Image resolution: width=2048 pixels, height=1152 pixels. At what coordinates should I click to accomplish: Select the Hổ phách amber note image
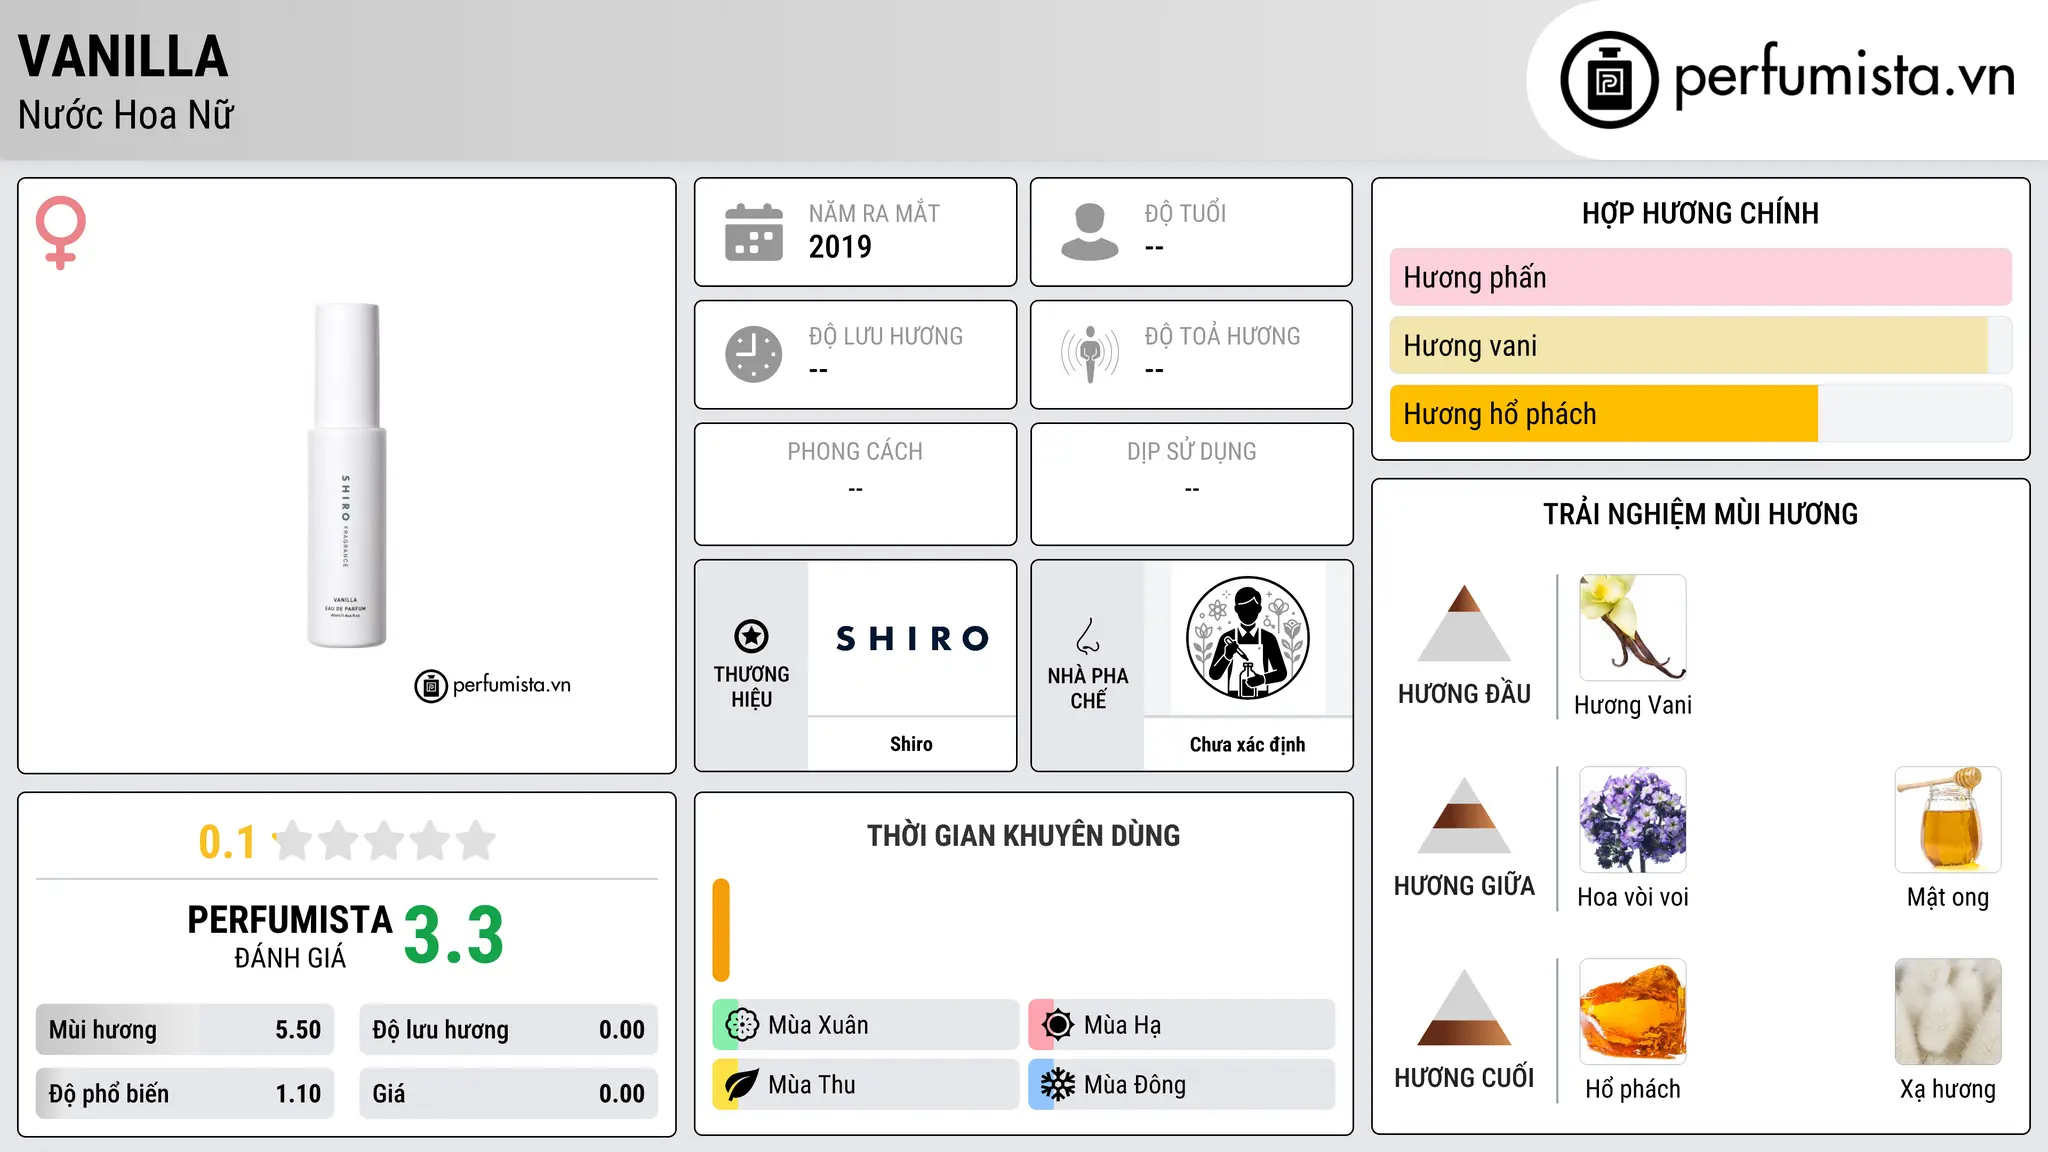coord(1633,1012)
